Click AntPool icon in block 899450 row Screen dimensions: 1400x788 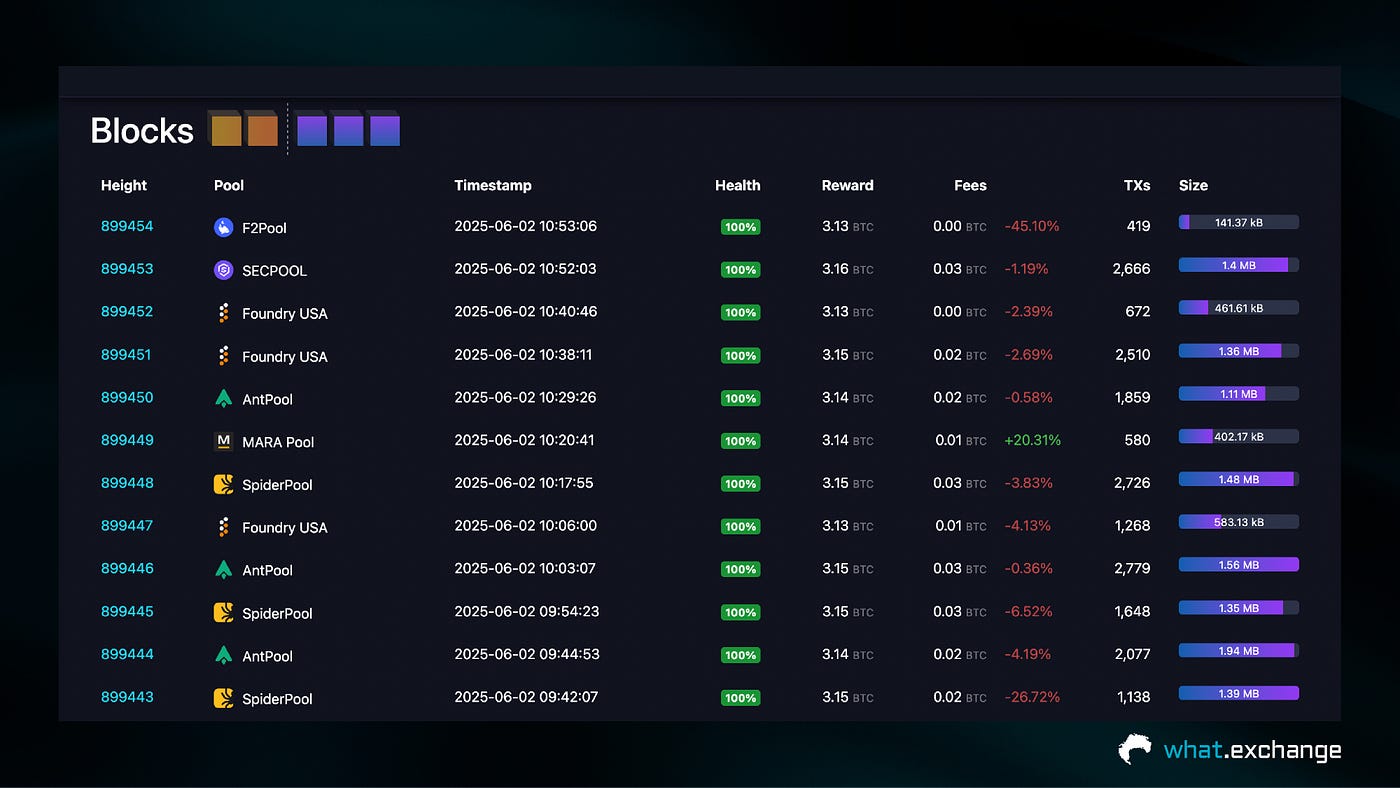coord(224,399)
